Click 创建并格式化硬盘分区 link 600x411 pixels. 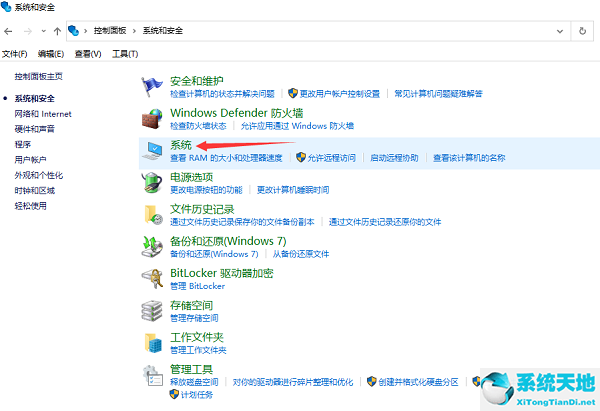(x=418, y=382)
